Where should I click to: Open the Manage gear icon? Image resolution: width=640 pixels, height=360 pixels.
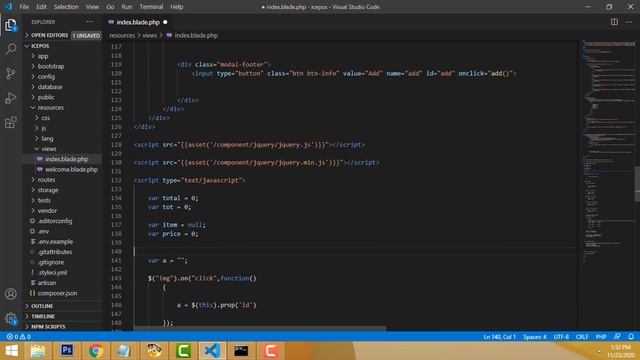click(x=11, y=318)
